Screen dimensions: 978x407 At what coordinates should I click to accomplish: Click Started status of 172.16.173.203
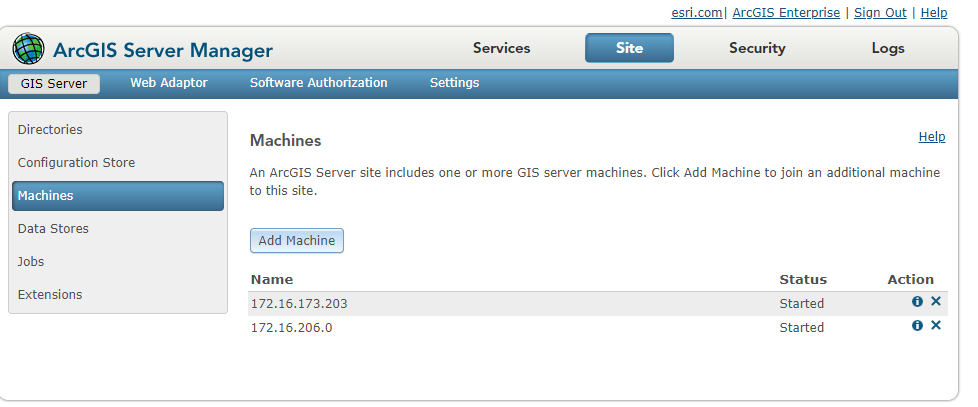[801, 304]
